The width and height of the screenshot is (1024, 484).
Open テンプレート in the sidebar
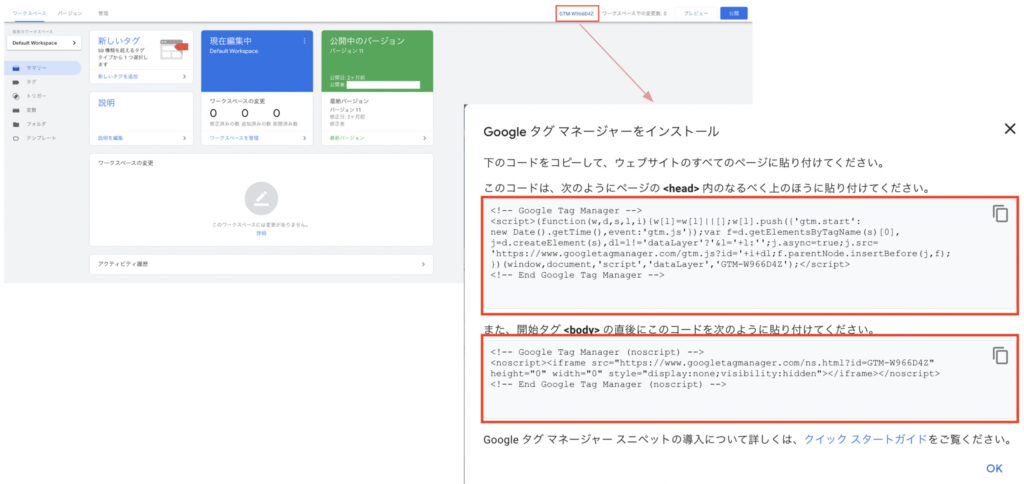click(40, 138)
